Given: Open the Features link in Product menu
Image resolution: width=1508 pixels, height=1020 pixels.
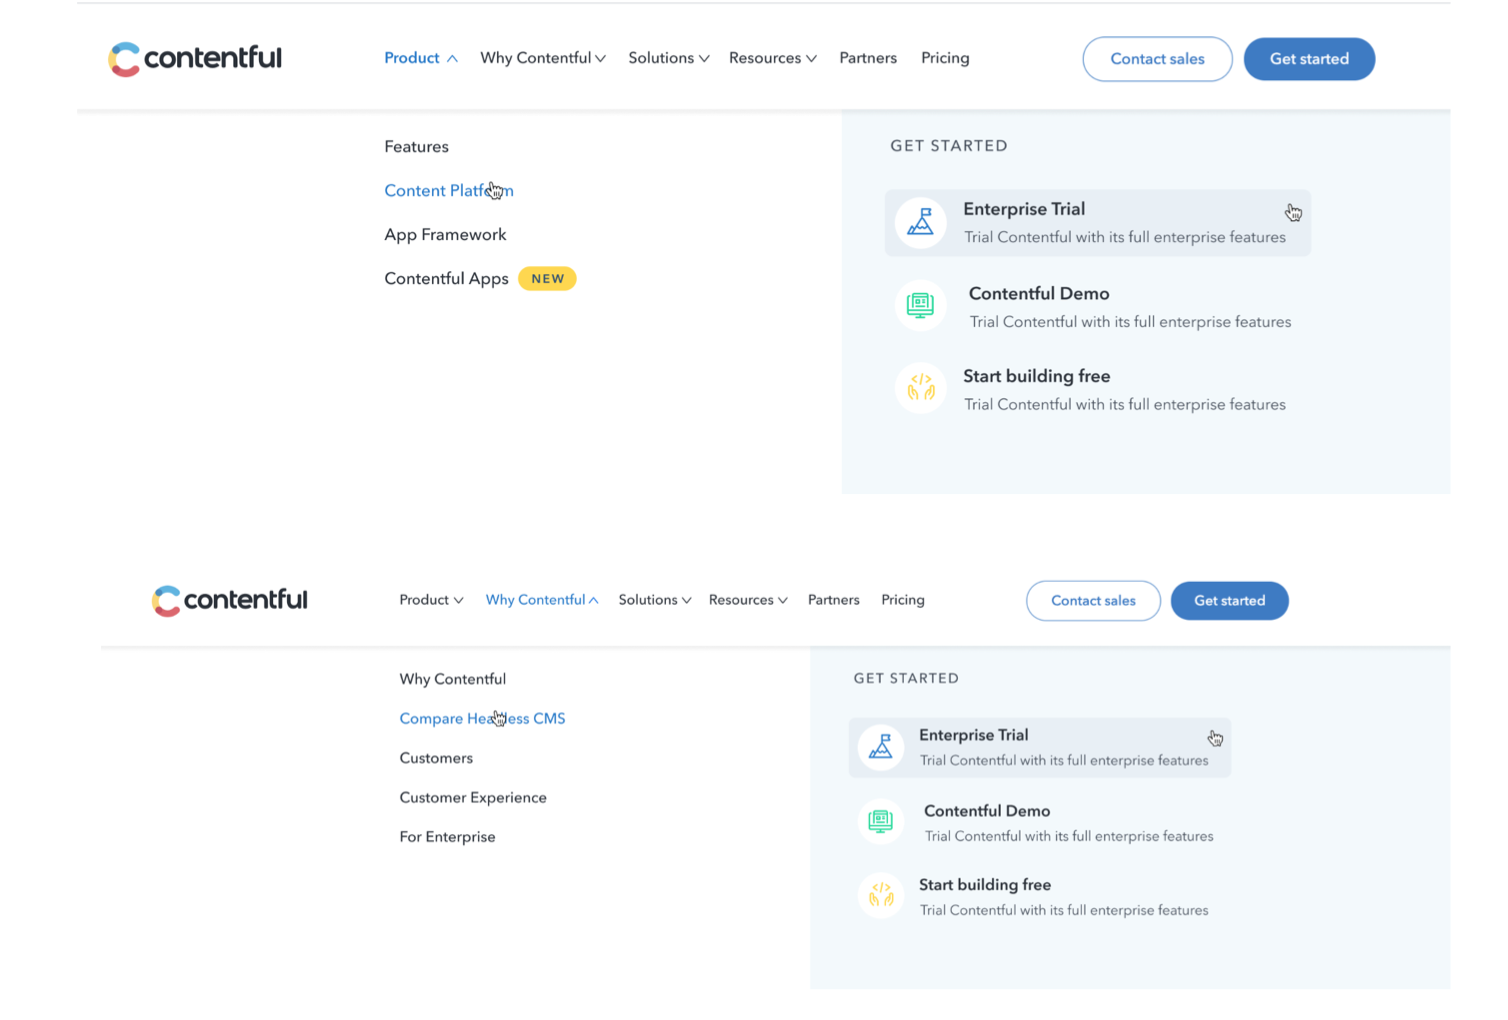Looking at the screenshot, I should pyautogui.click(x=416, y=147).
